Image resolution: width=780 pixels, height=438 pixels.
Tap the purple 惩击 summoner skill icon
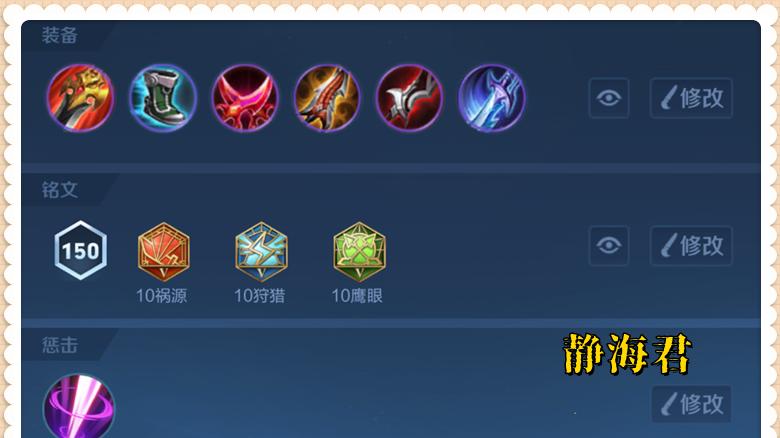(x=79, y=407)
